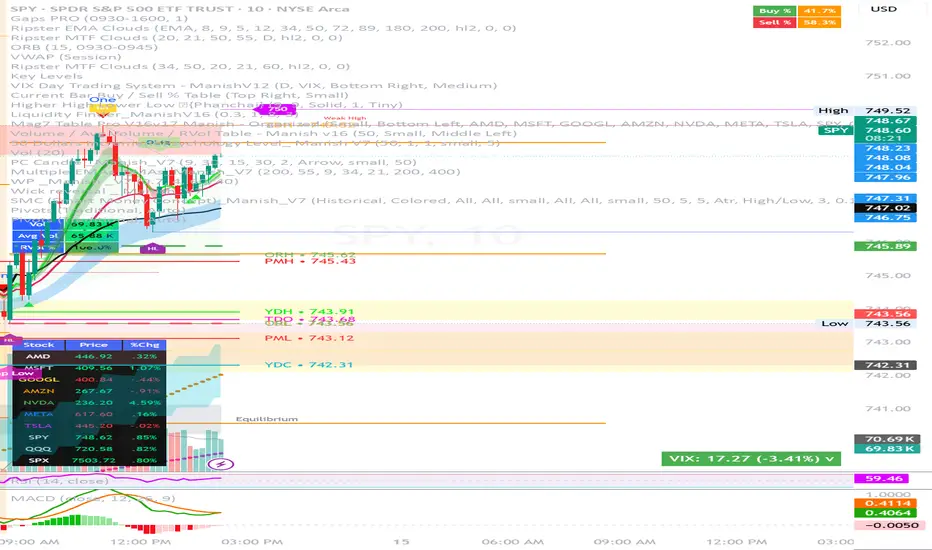
Task: Click the red 'Sell %' cell
Action: pyautogui.click(x=774, y=23)
